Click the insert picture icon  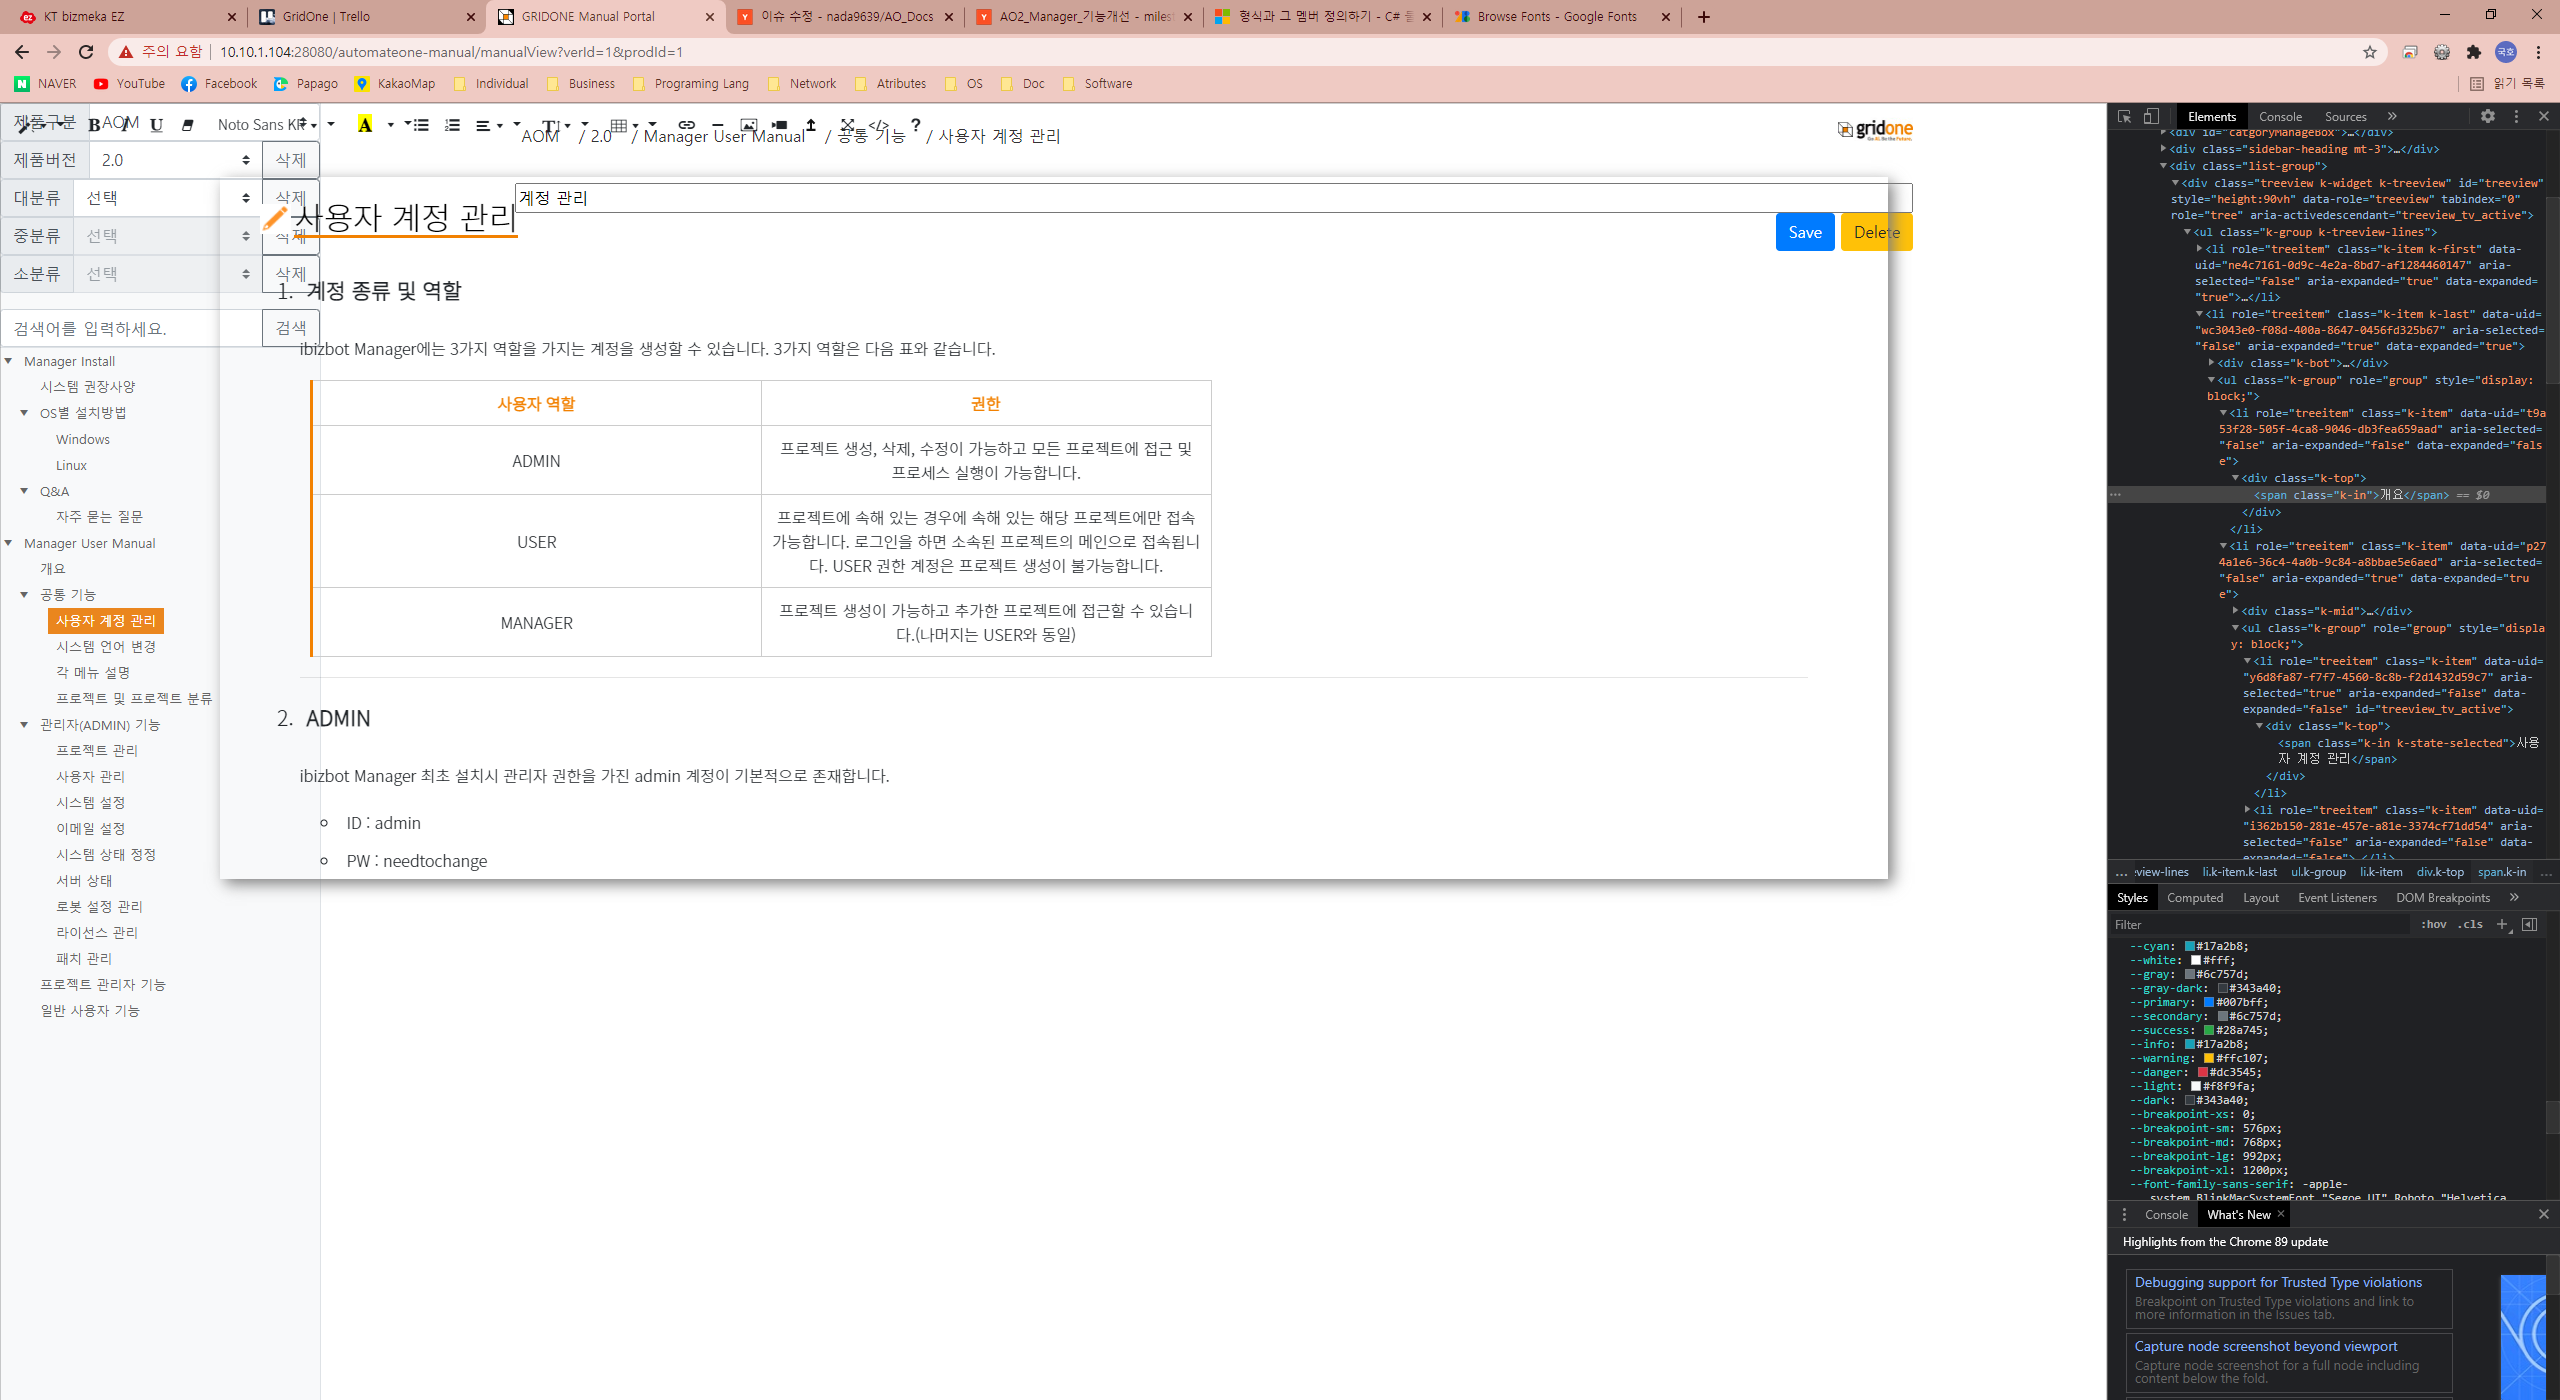[x=748, y=125]
